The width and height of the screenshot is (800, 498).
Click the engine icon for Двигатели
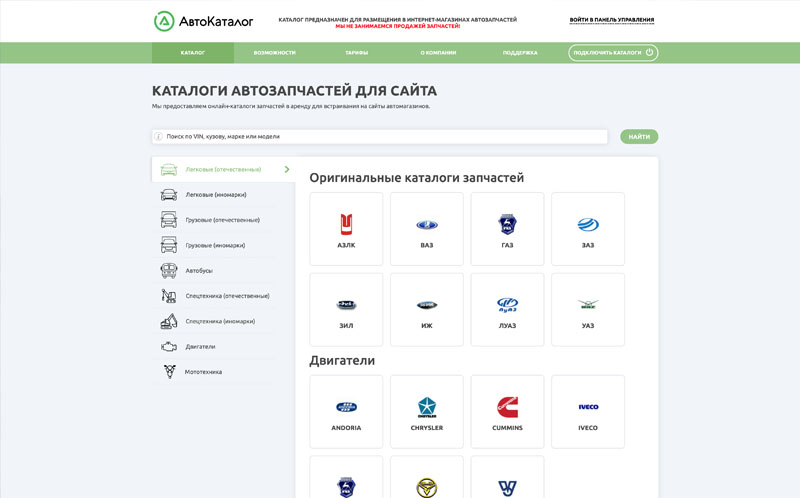pos(169,346)
